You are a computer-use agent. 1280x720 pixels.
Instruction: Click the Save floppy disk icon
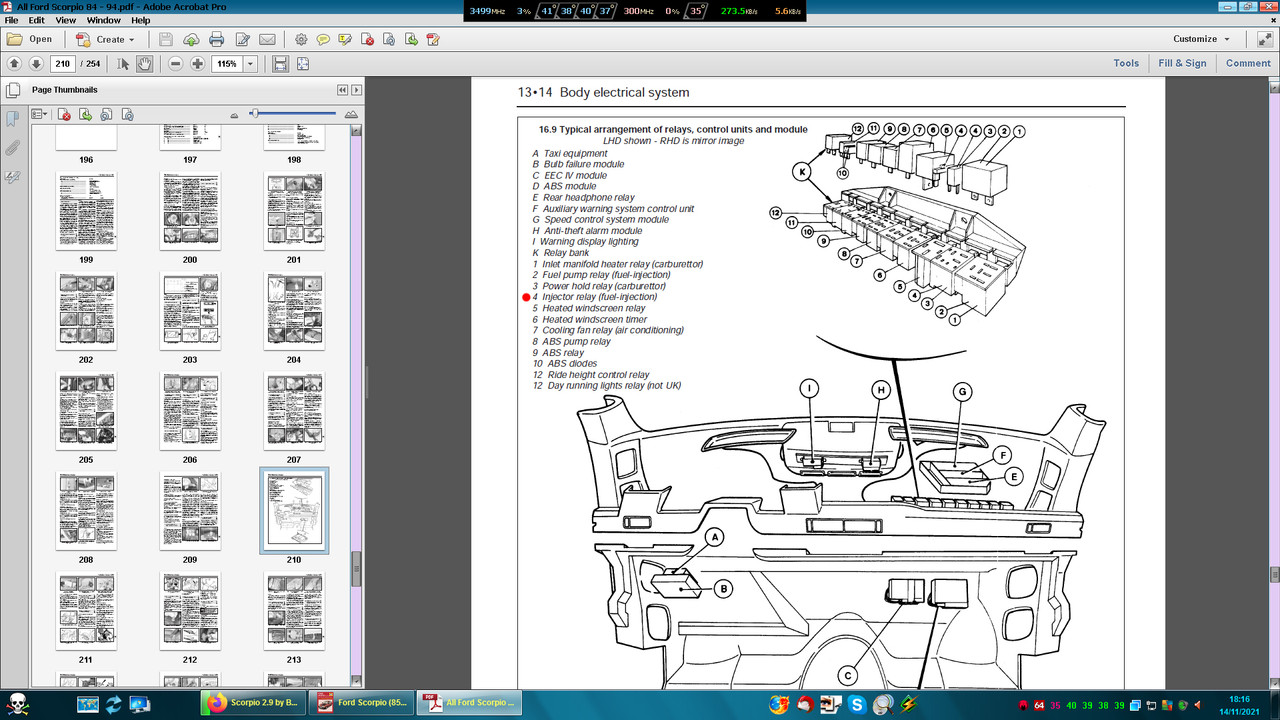pyautogui.click(x=166, y=39)
